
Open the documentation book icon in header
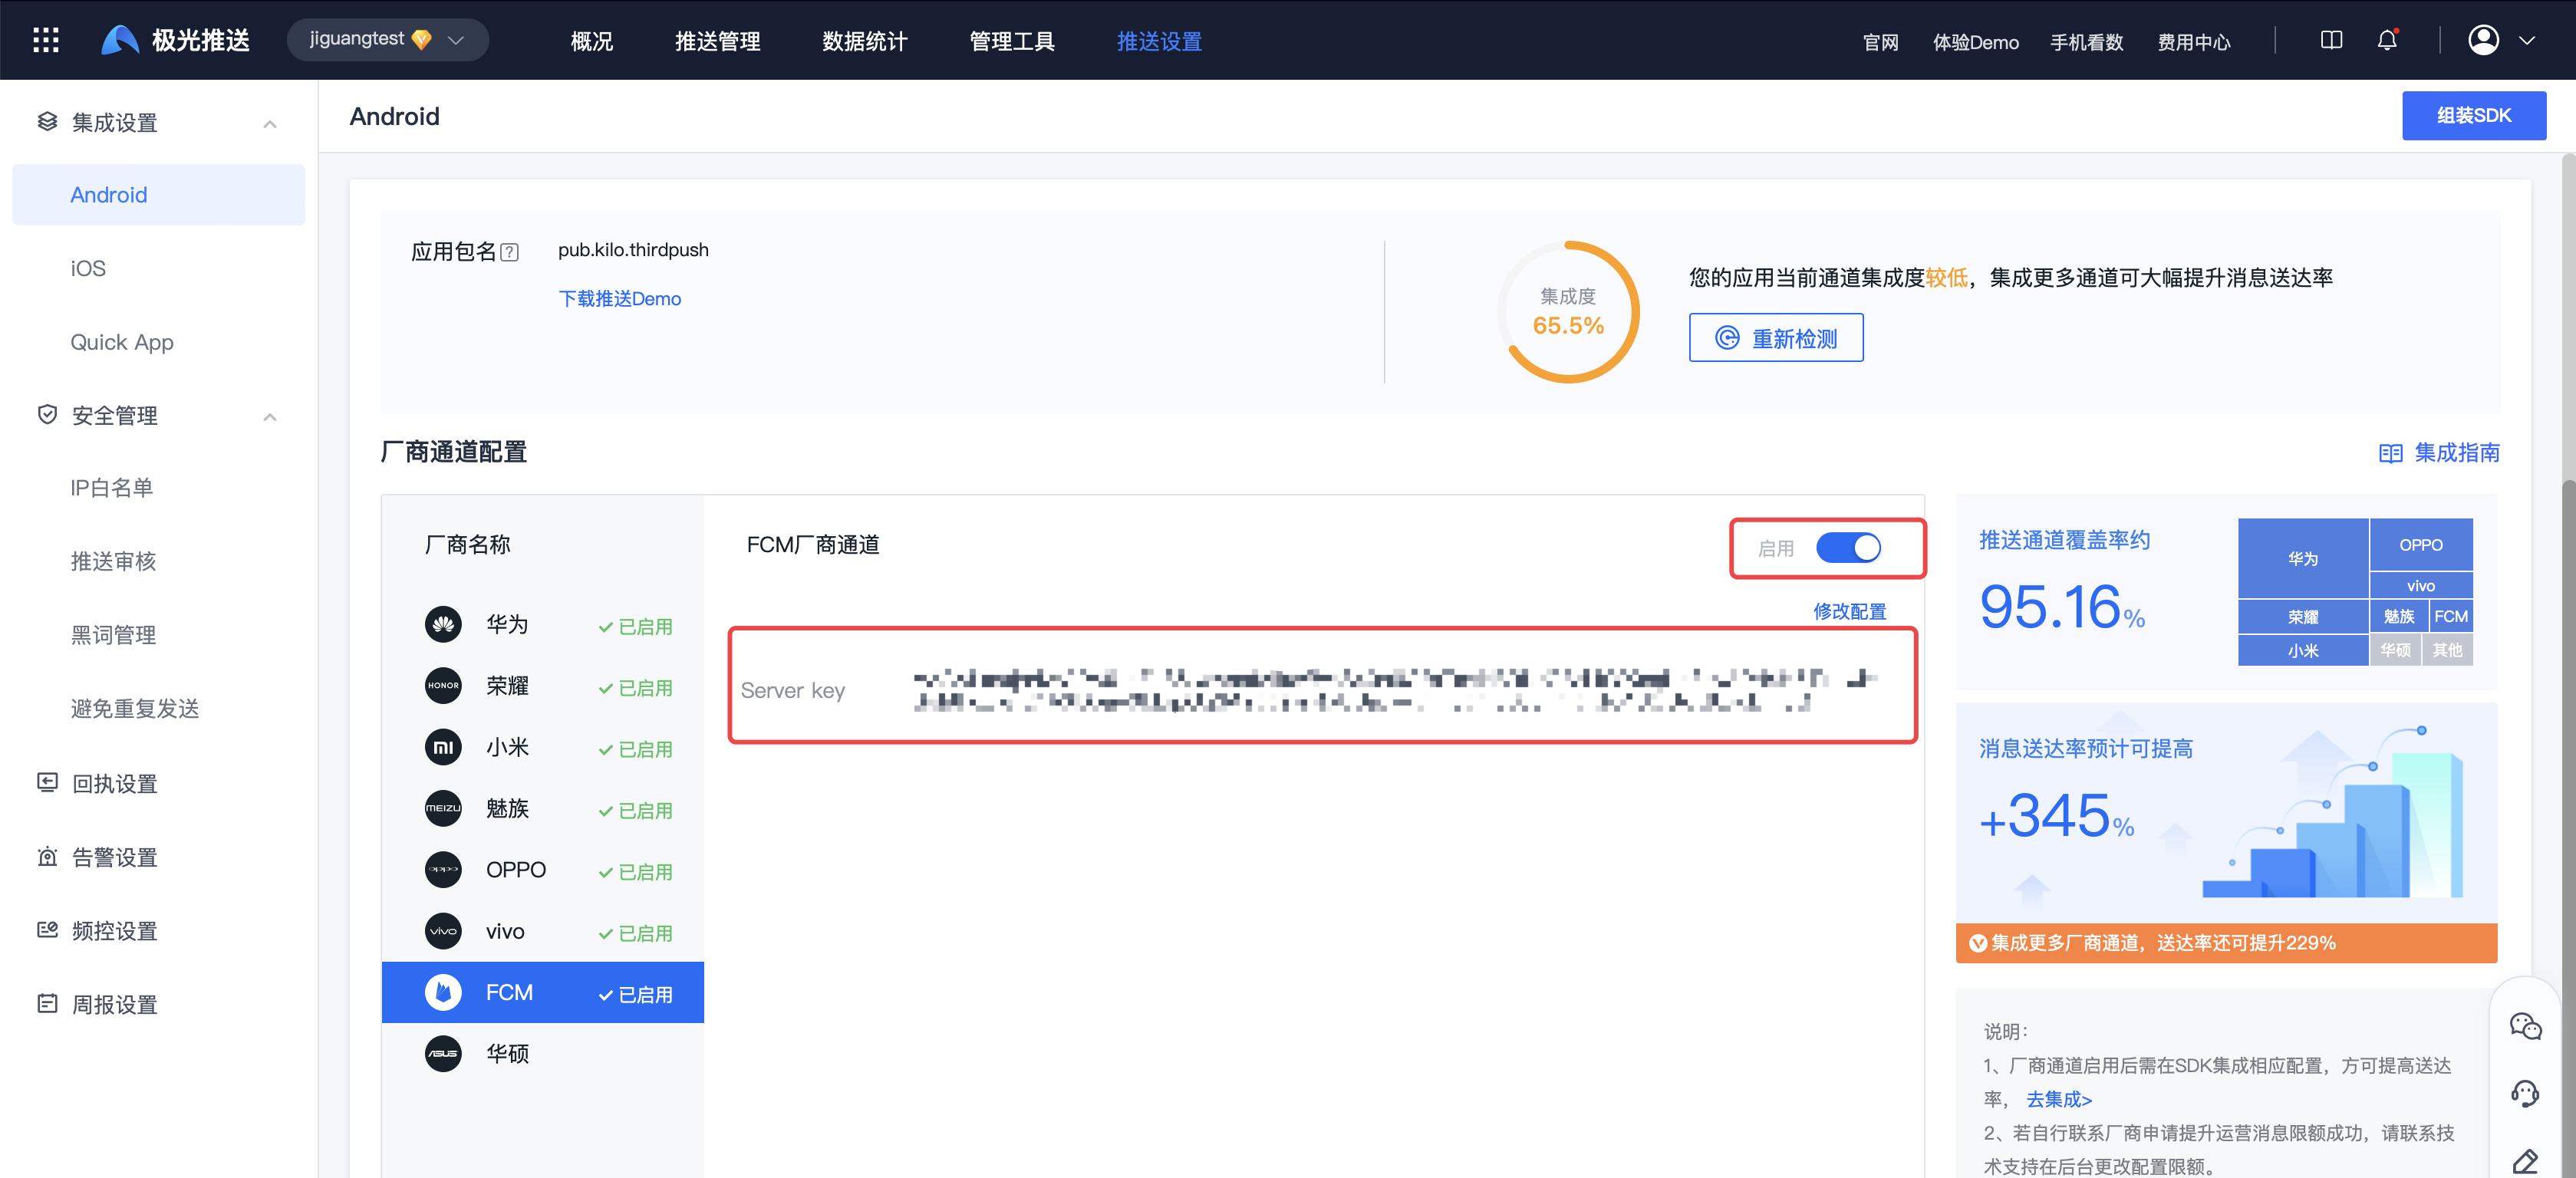(2331, 40)
